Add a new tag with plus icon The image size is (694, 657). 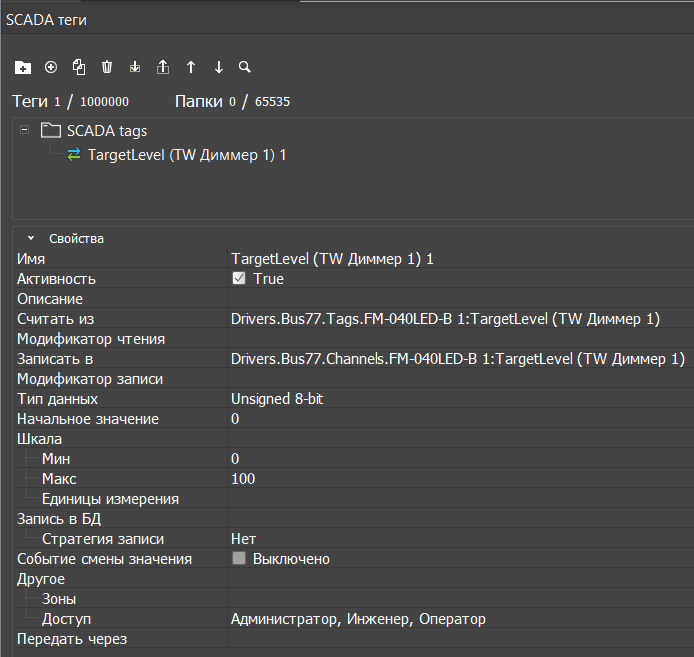tap(51, 68)
